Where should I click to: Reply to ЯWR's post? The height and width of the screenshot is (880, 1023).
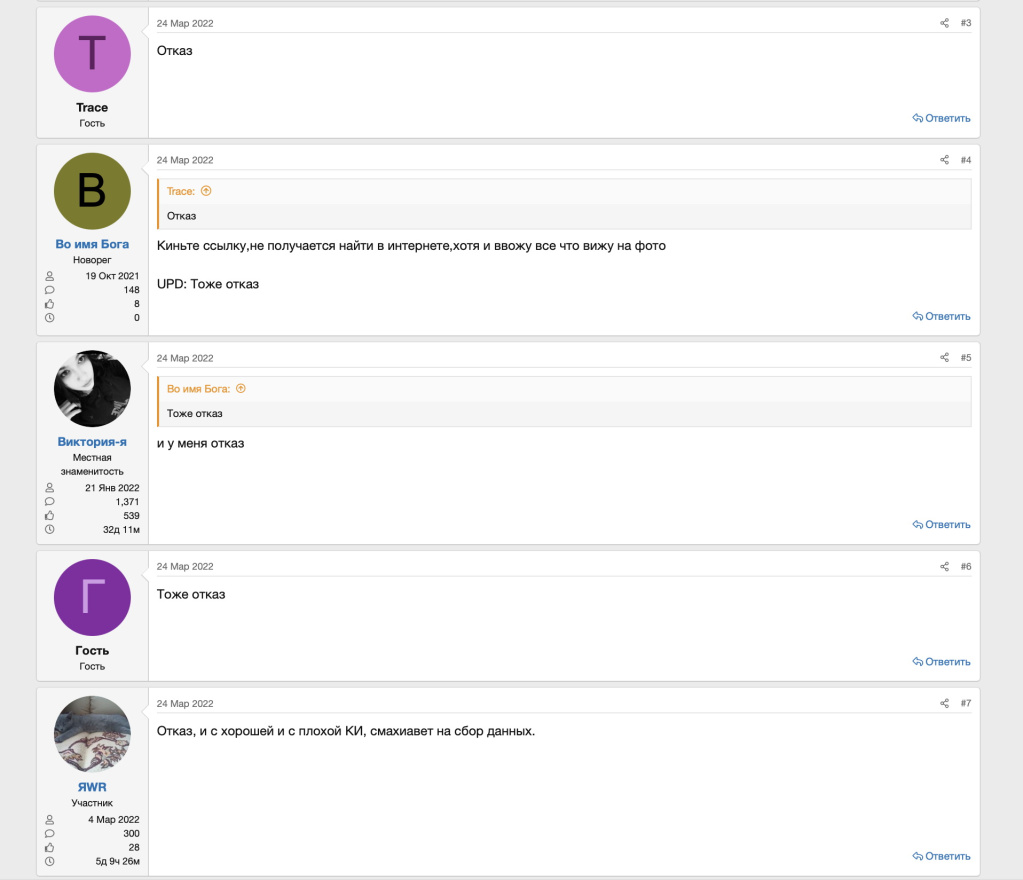click(941, 856)
